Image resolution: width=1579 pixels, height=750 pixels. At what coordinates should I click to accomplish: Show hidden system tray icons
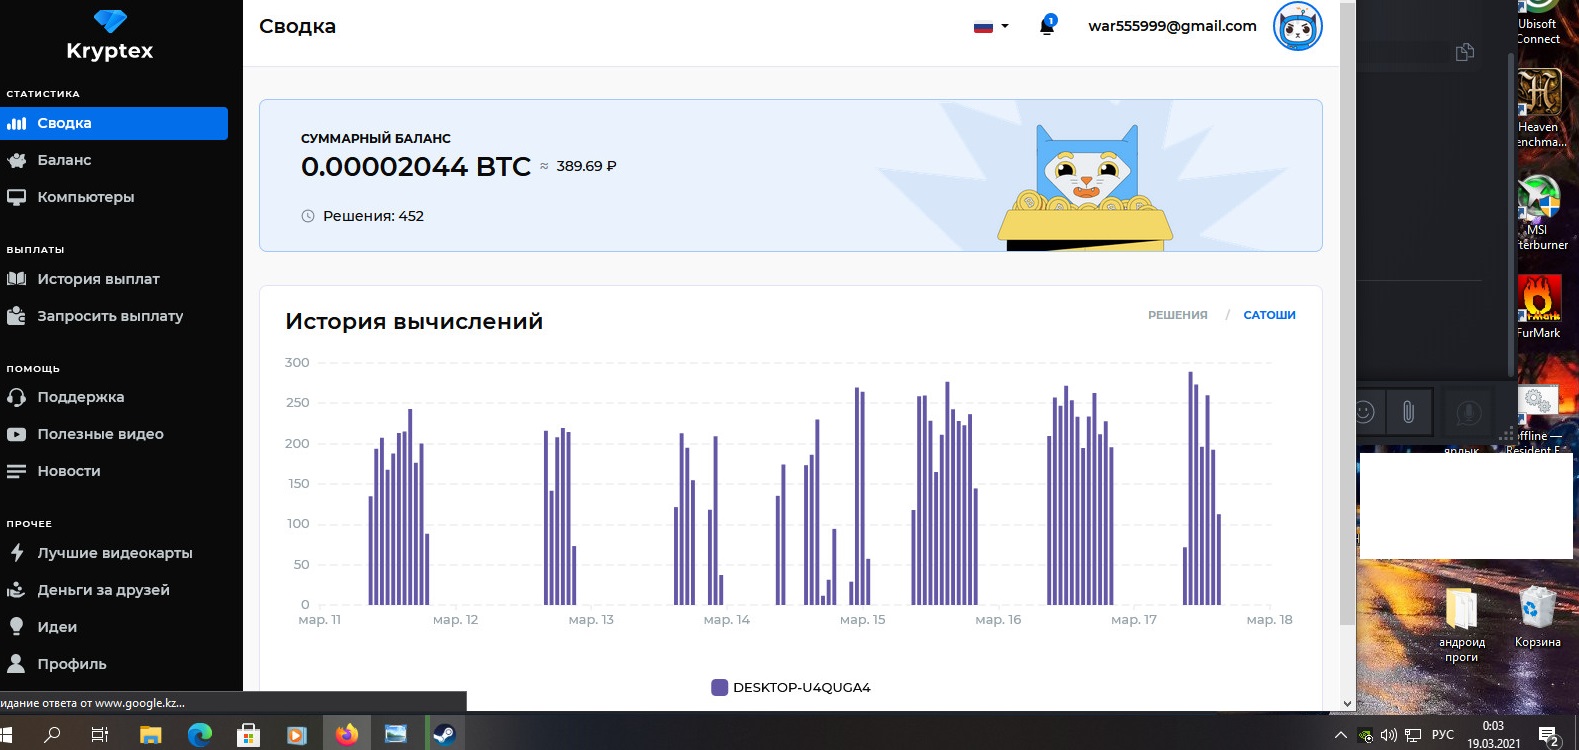1340,735
